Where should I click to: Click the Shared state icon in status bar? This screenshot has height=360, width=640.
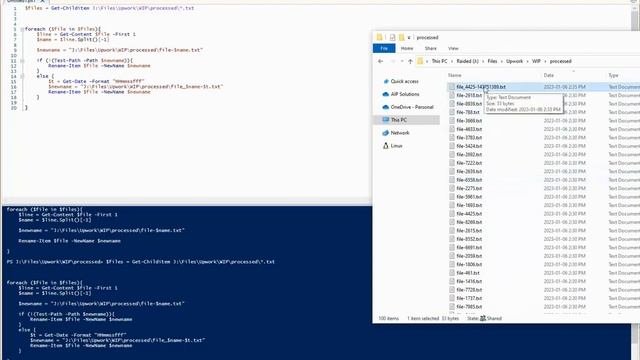pos(483,318)
